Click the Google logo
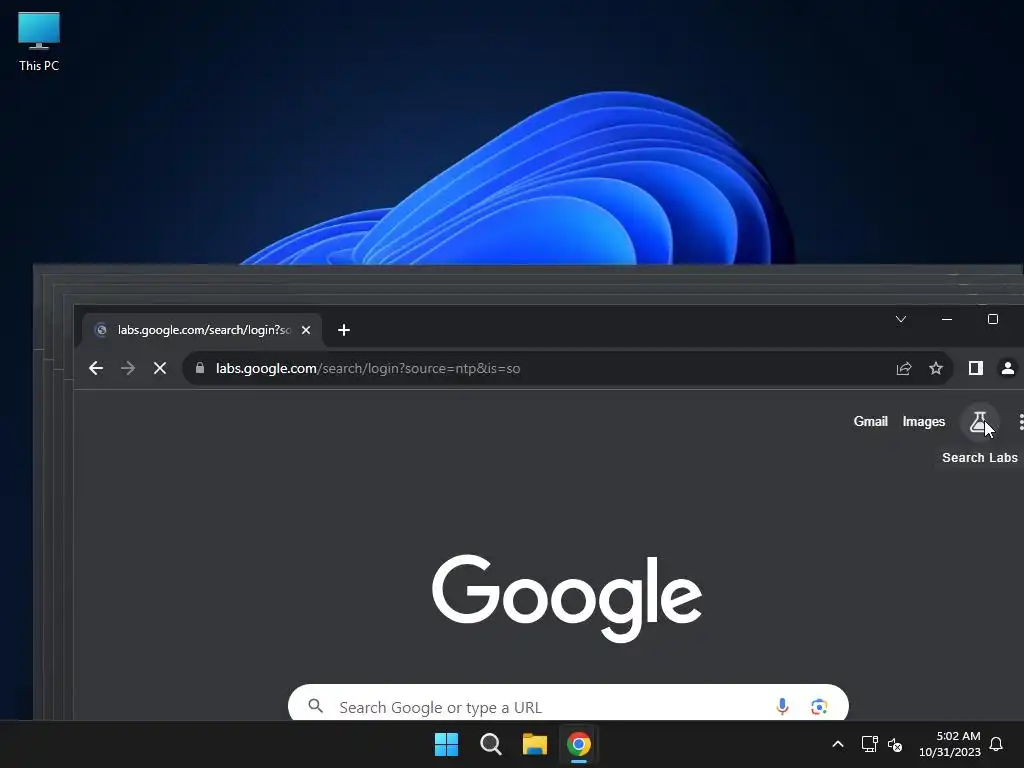Screen dimensions: 1024x768 coord(567,598)
